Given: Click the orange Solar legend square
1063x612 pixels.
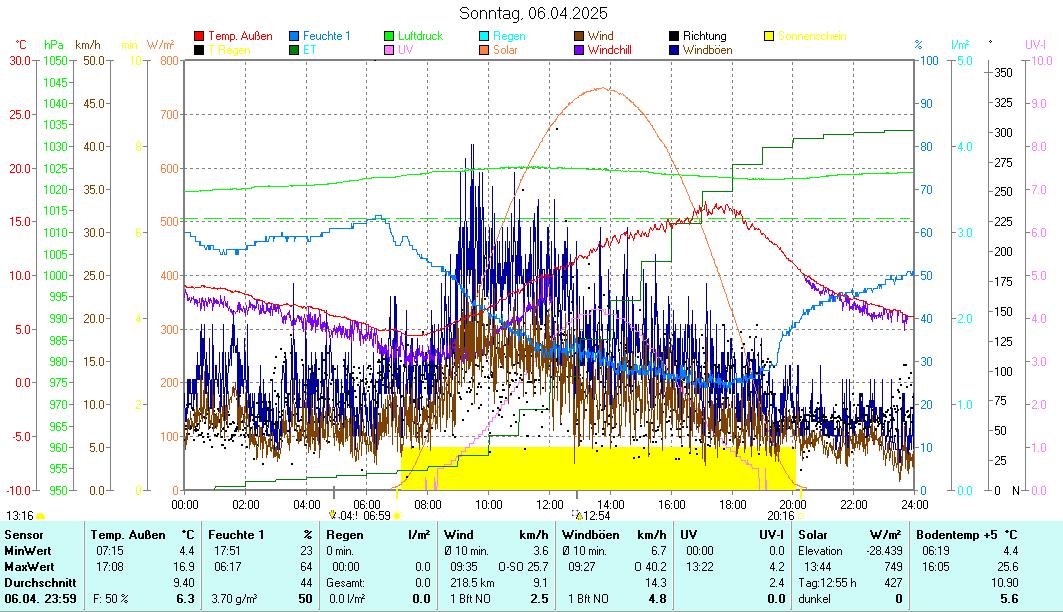Looking at the screenshot, I should coord(485,50).
